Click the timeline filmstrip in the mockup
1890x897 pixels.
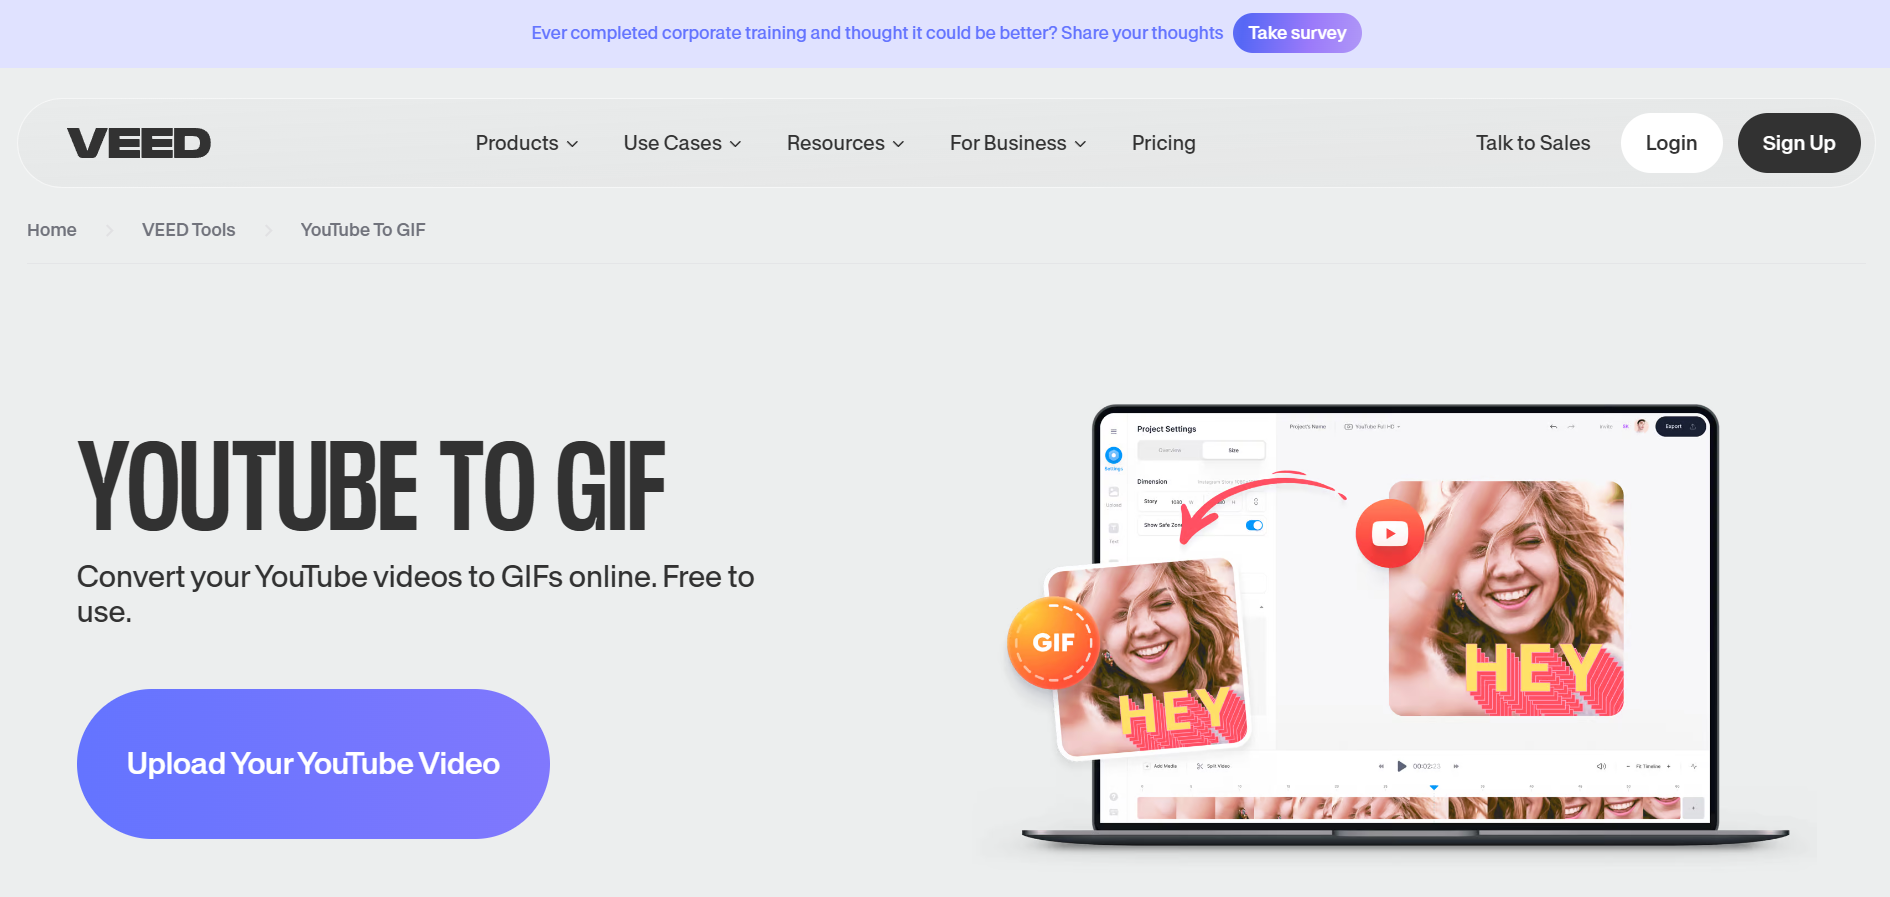[x=1410, y=808]
